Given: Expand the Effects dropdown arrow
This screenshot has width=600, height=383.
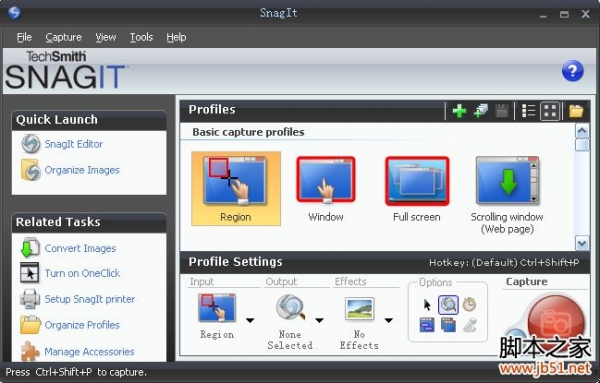Looking at the screenshot, I should click(389, 320).
